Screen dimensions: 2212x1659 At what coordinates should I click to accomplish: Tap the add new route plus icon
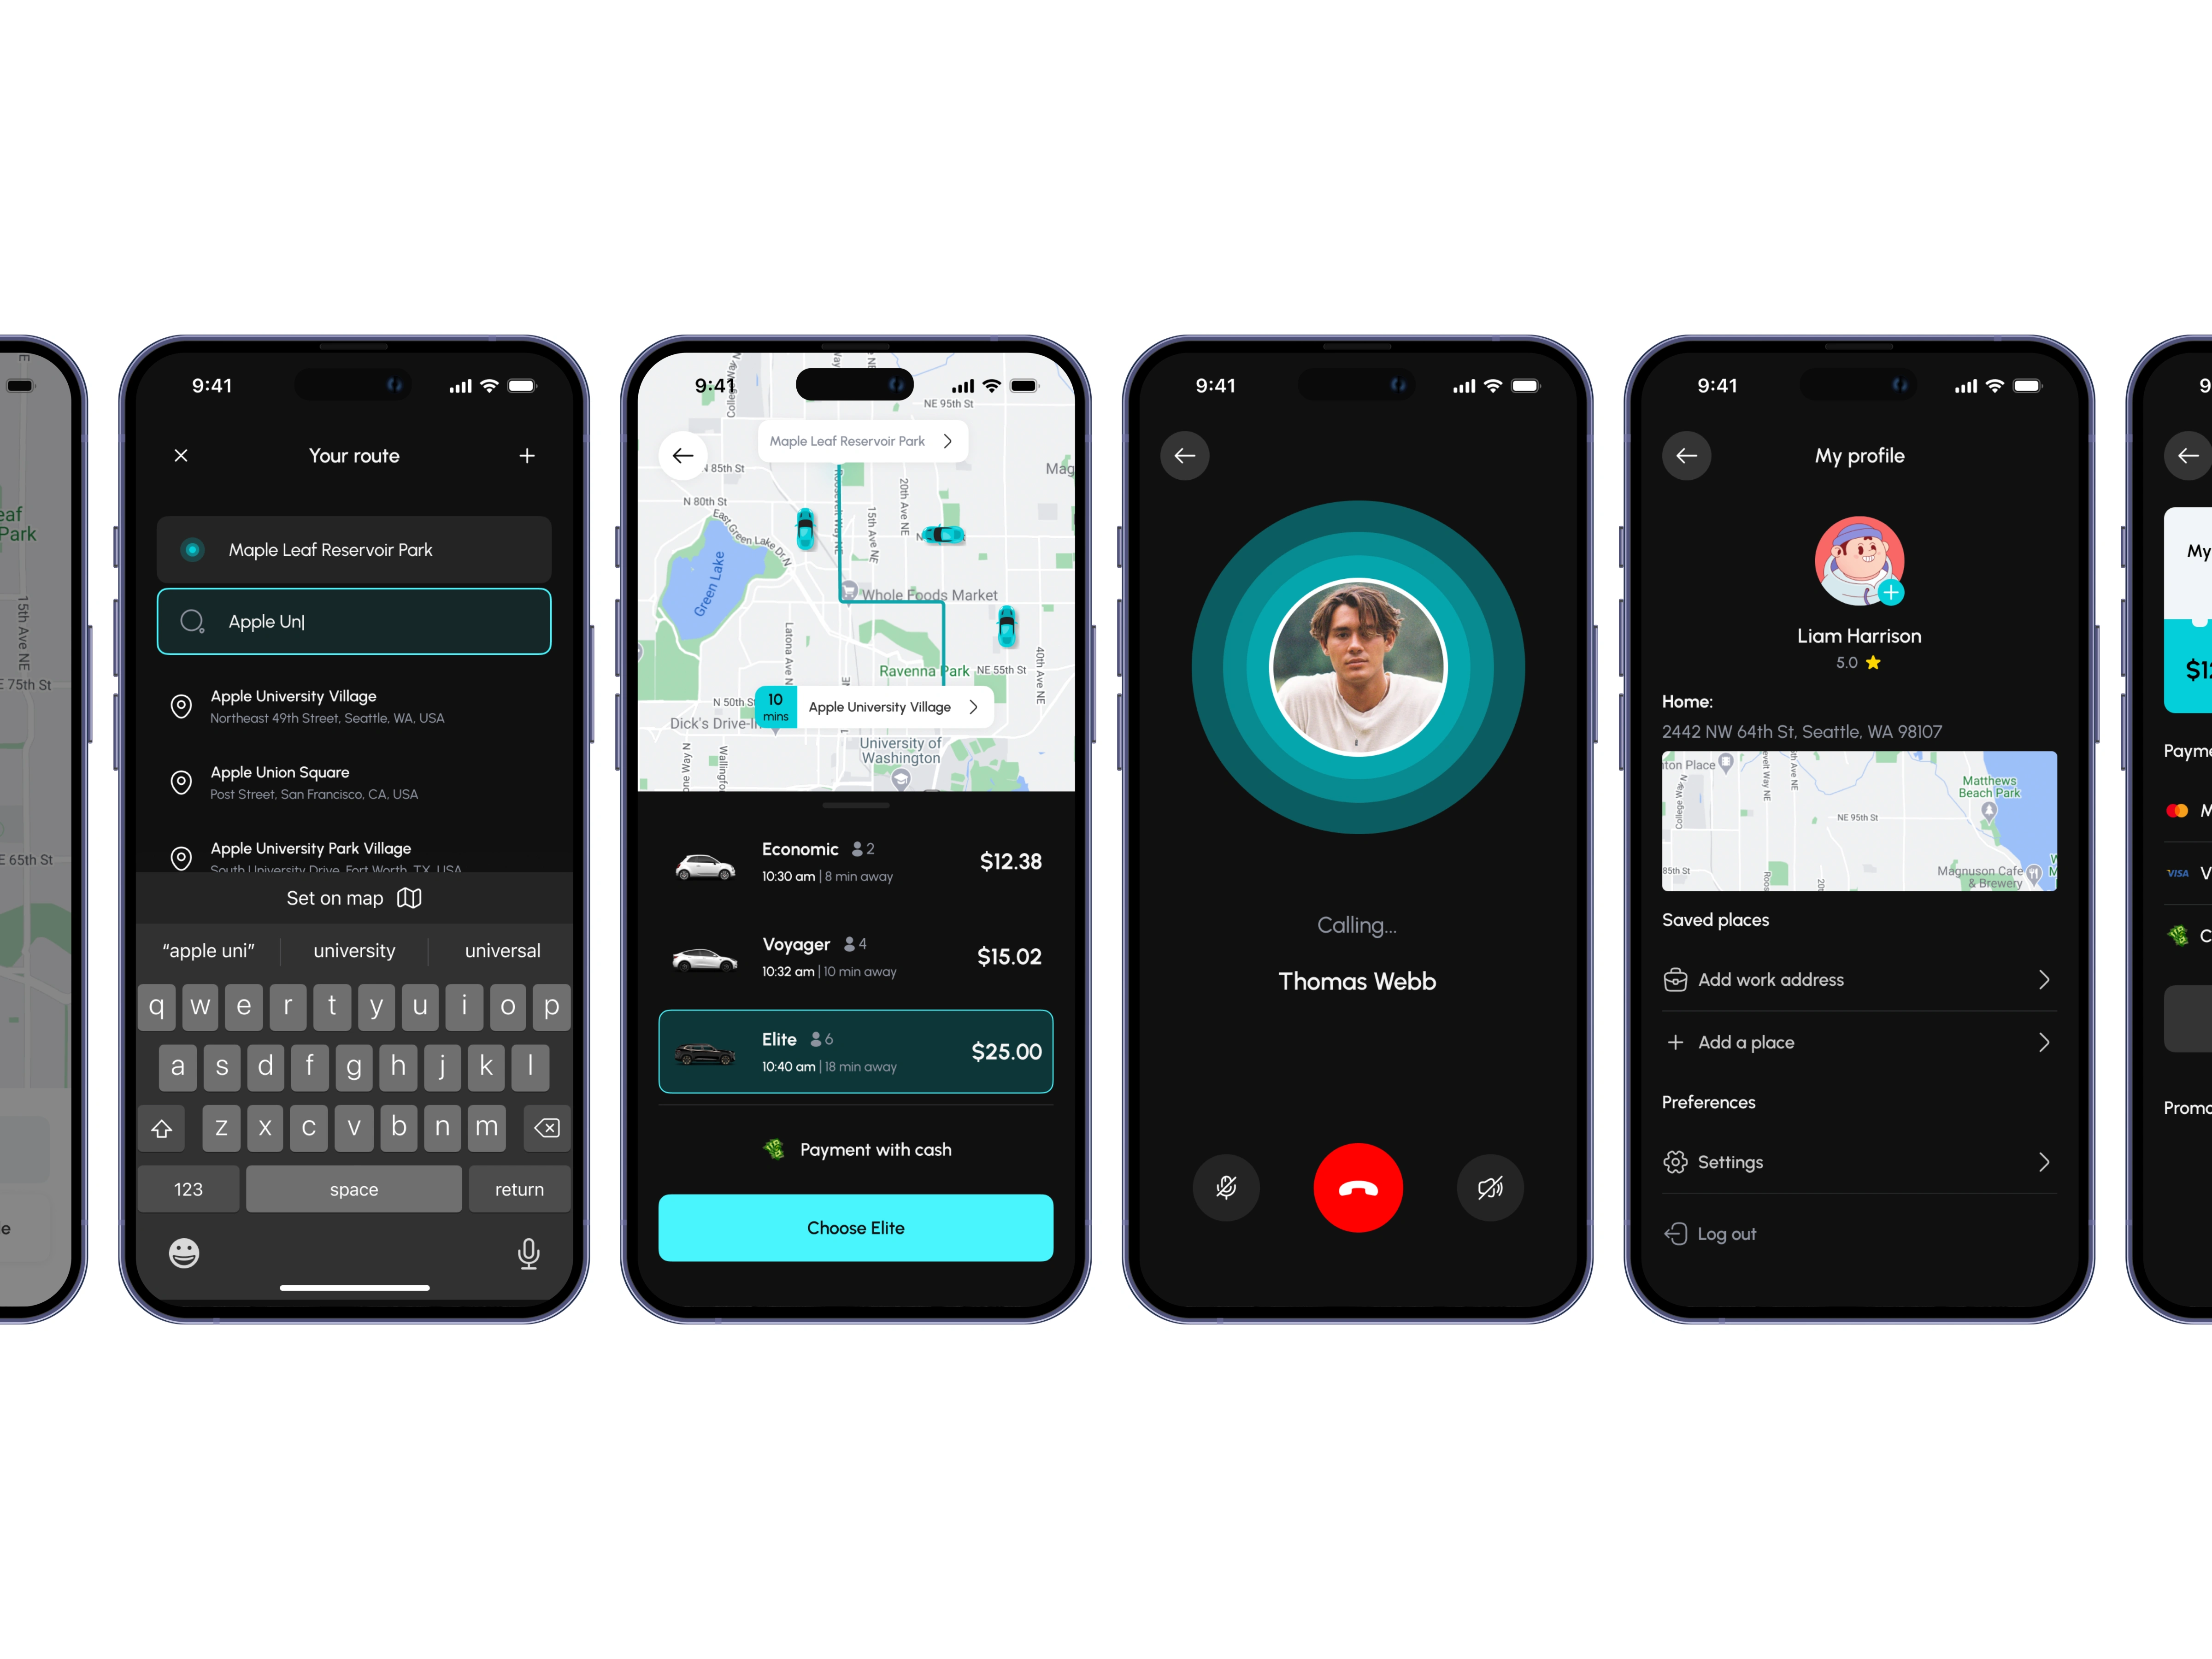(x=528, y=455)
